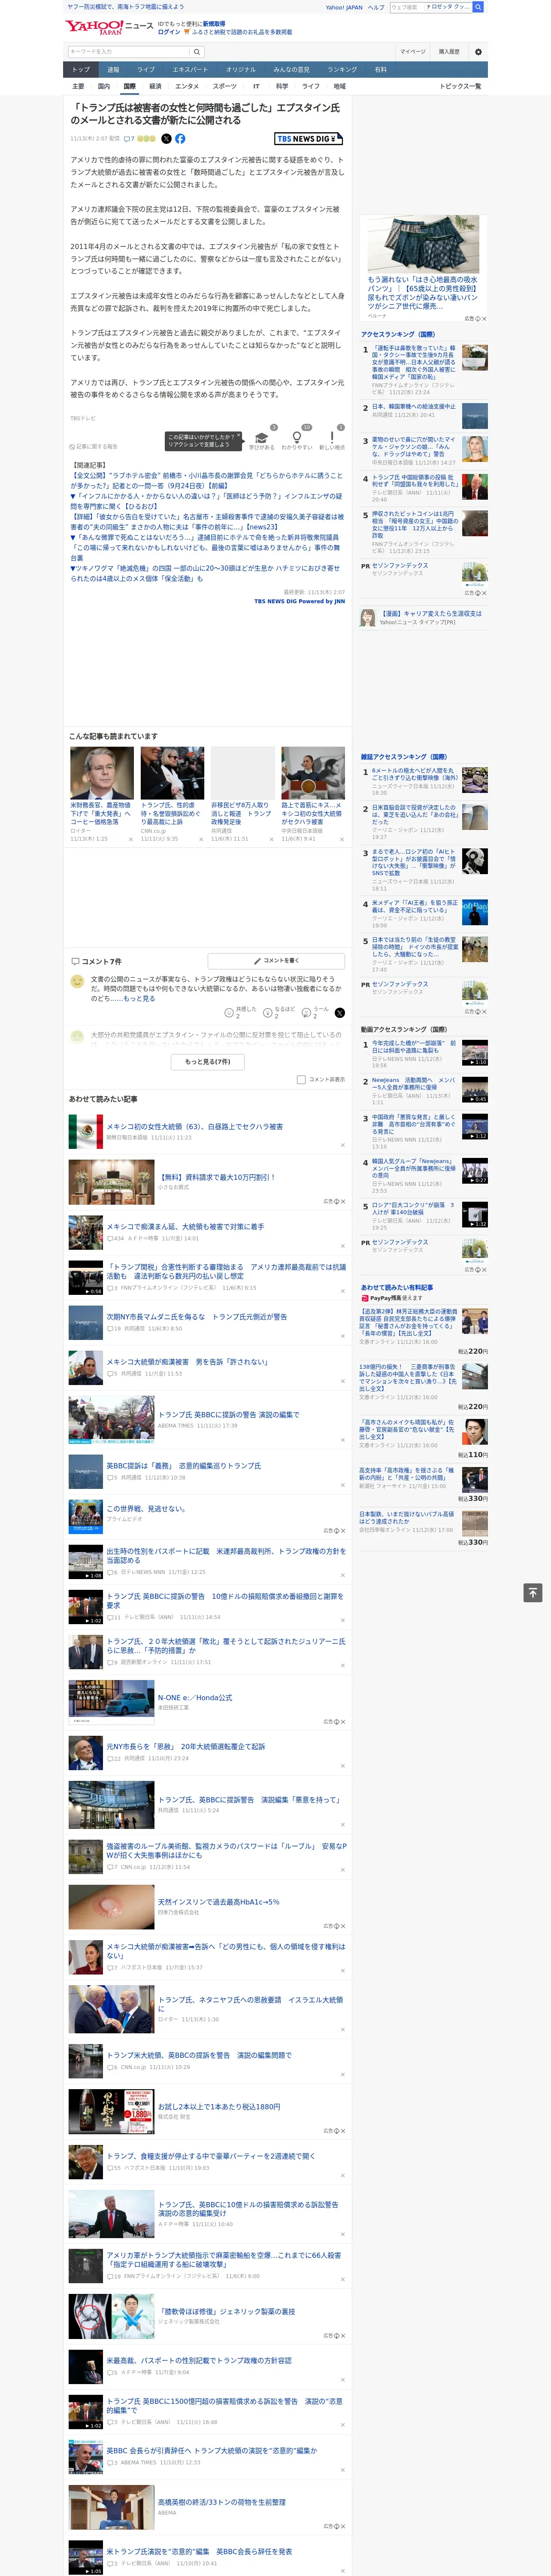Open TBS NEWS DIG Powered by JNN link
The height and width of the screenshot is (2576, 551).
pos(299,601)
